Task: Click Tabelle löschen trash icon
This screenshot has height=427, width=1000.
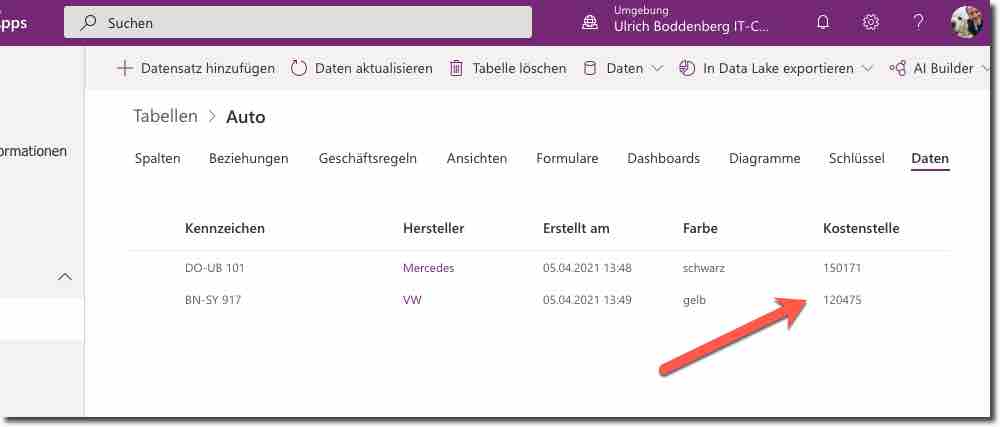Action: [456, 68]
